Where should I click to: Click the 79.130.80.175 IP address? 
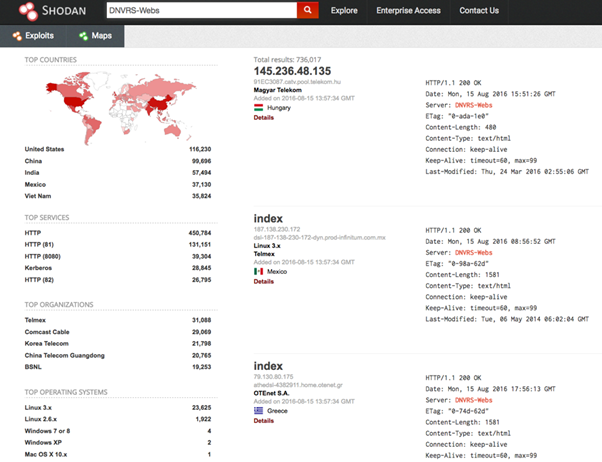click(x=273, y=377)
